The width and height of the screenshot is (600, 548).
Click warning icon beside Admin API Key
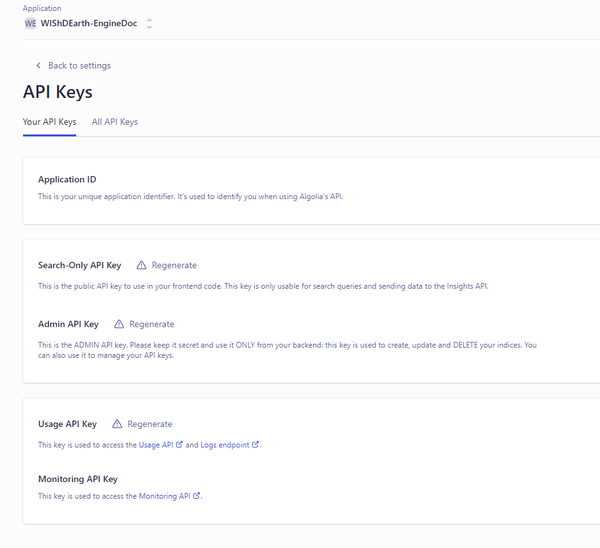point(119,324)
